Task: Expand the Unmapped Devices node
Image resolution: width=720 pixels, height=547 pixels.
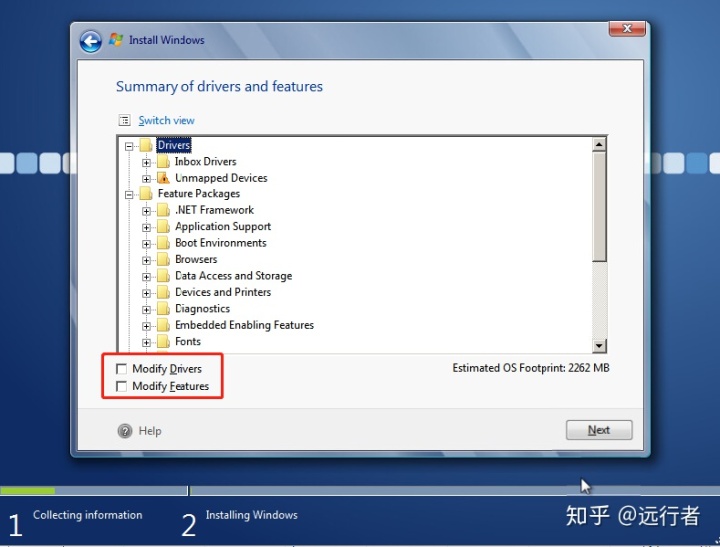Action: point(146,179)
